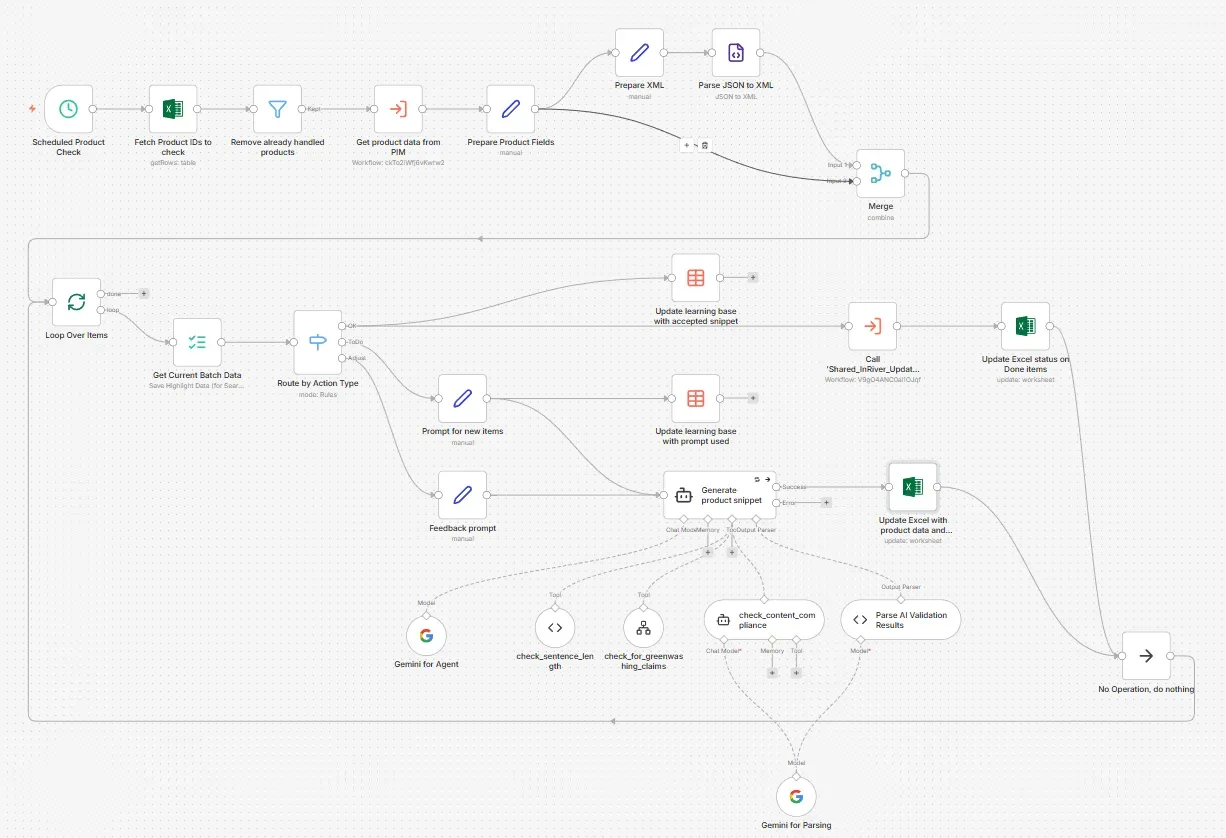Click the robot icon on Generate product snippet
This screenshot has width=1226, height=838.
click(x=682, y=495)
